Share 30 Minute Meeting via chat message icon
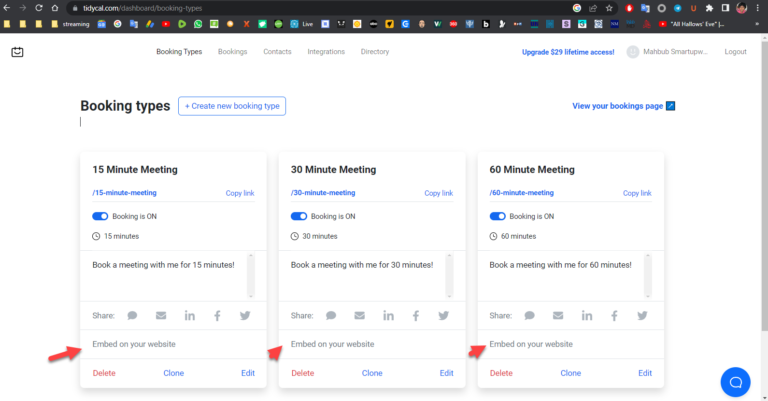Screen dimensions: 768x401 click(331, 316)
